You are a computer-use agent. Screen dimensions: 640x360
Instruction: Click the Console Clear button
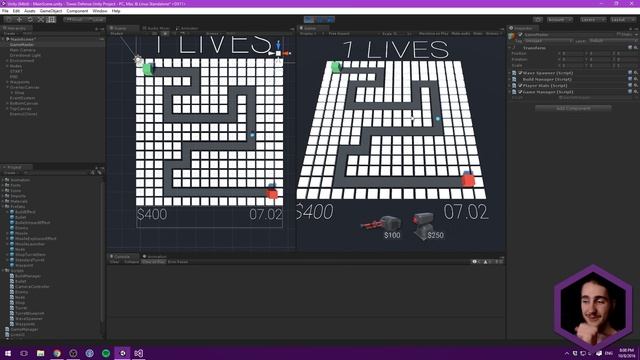pos(114,262)
